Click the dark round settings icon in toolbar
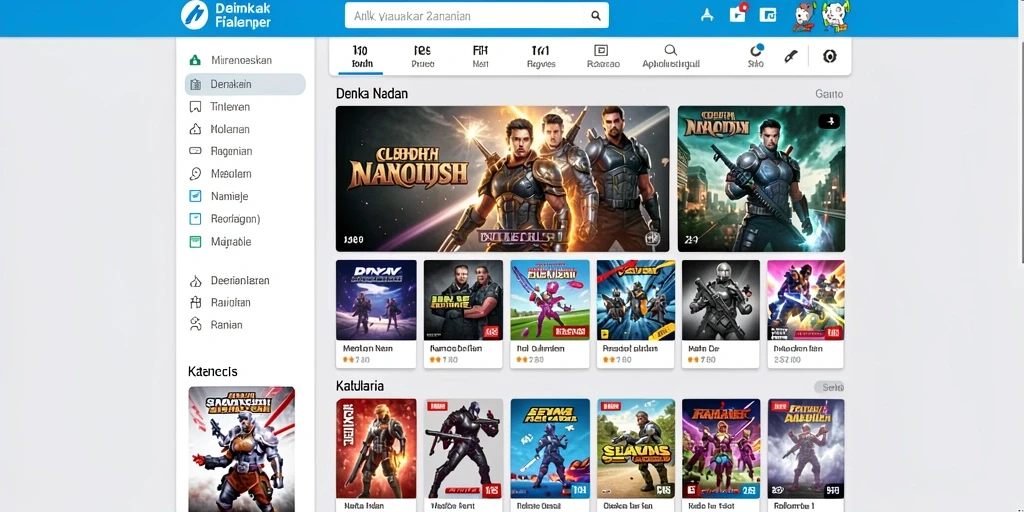Screen dimensions: 1024x512 [x=829, y=56]
